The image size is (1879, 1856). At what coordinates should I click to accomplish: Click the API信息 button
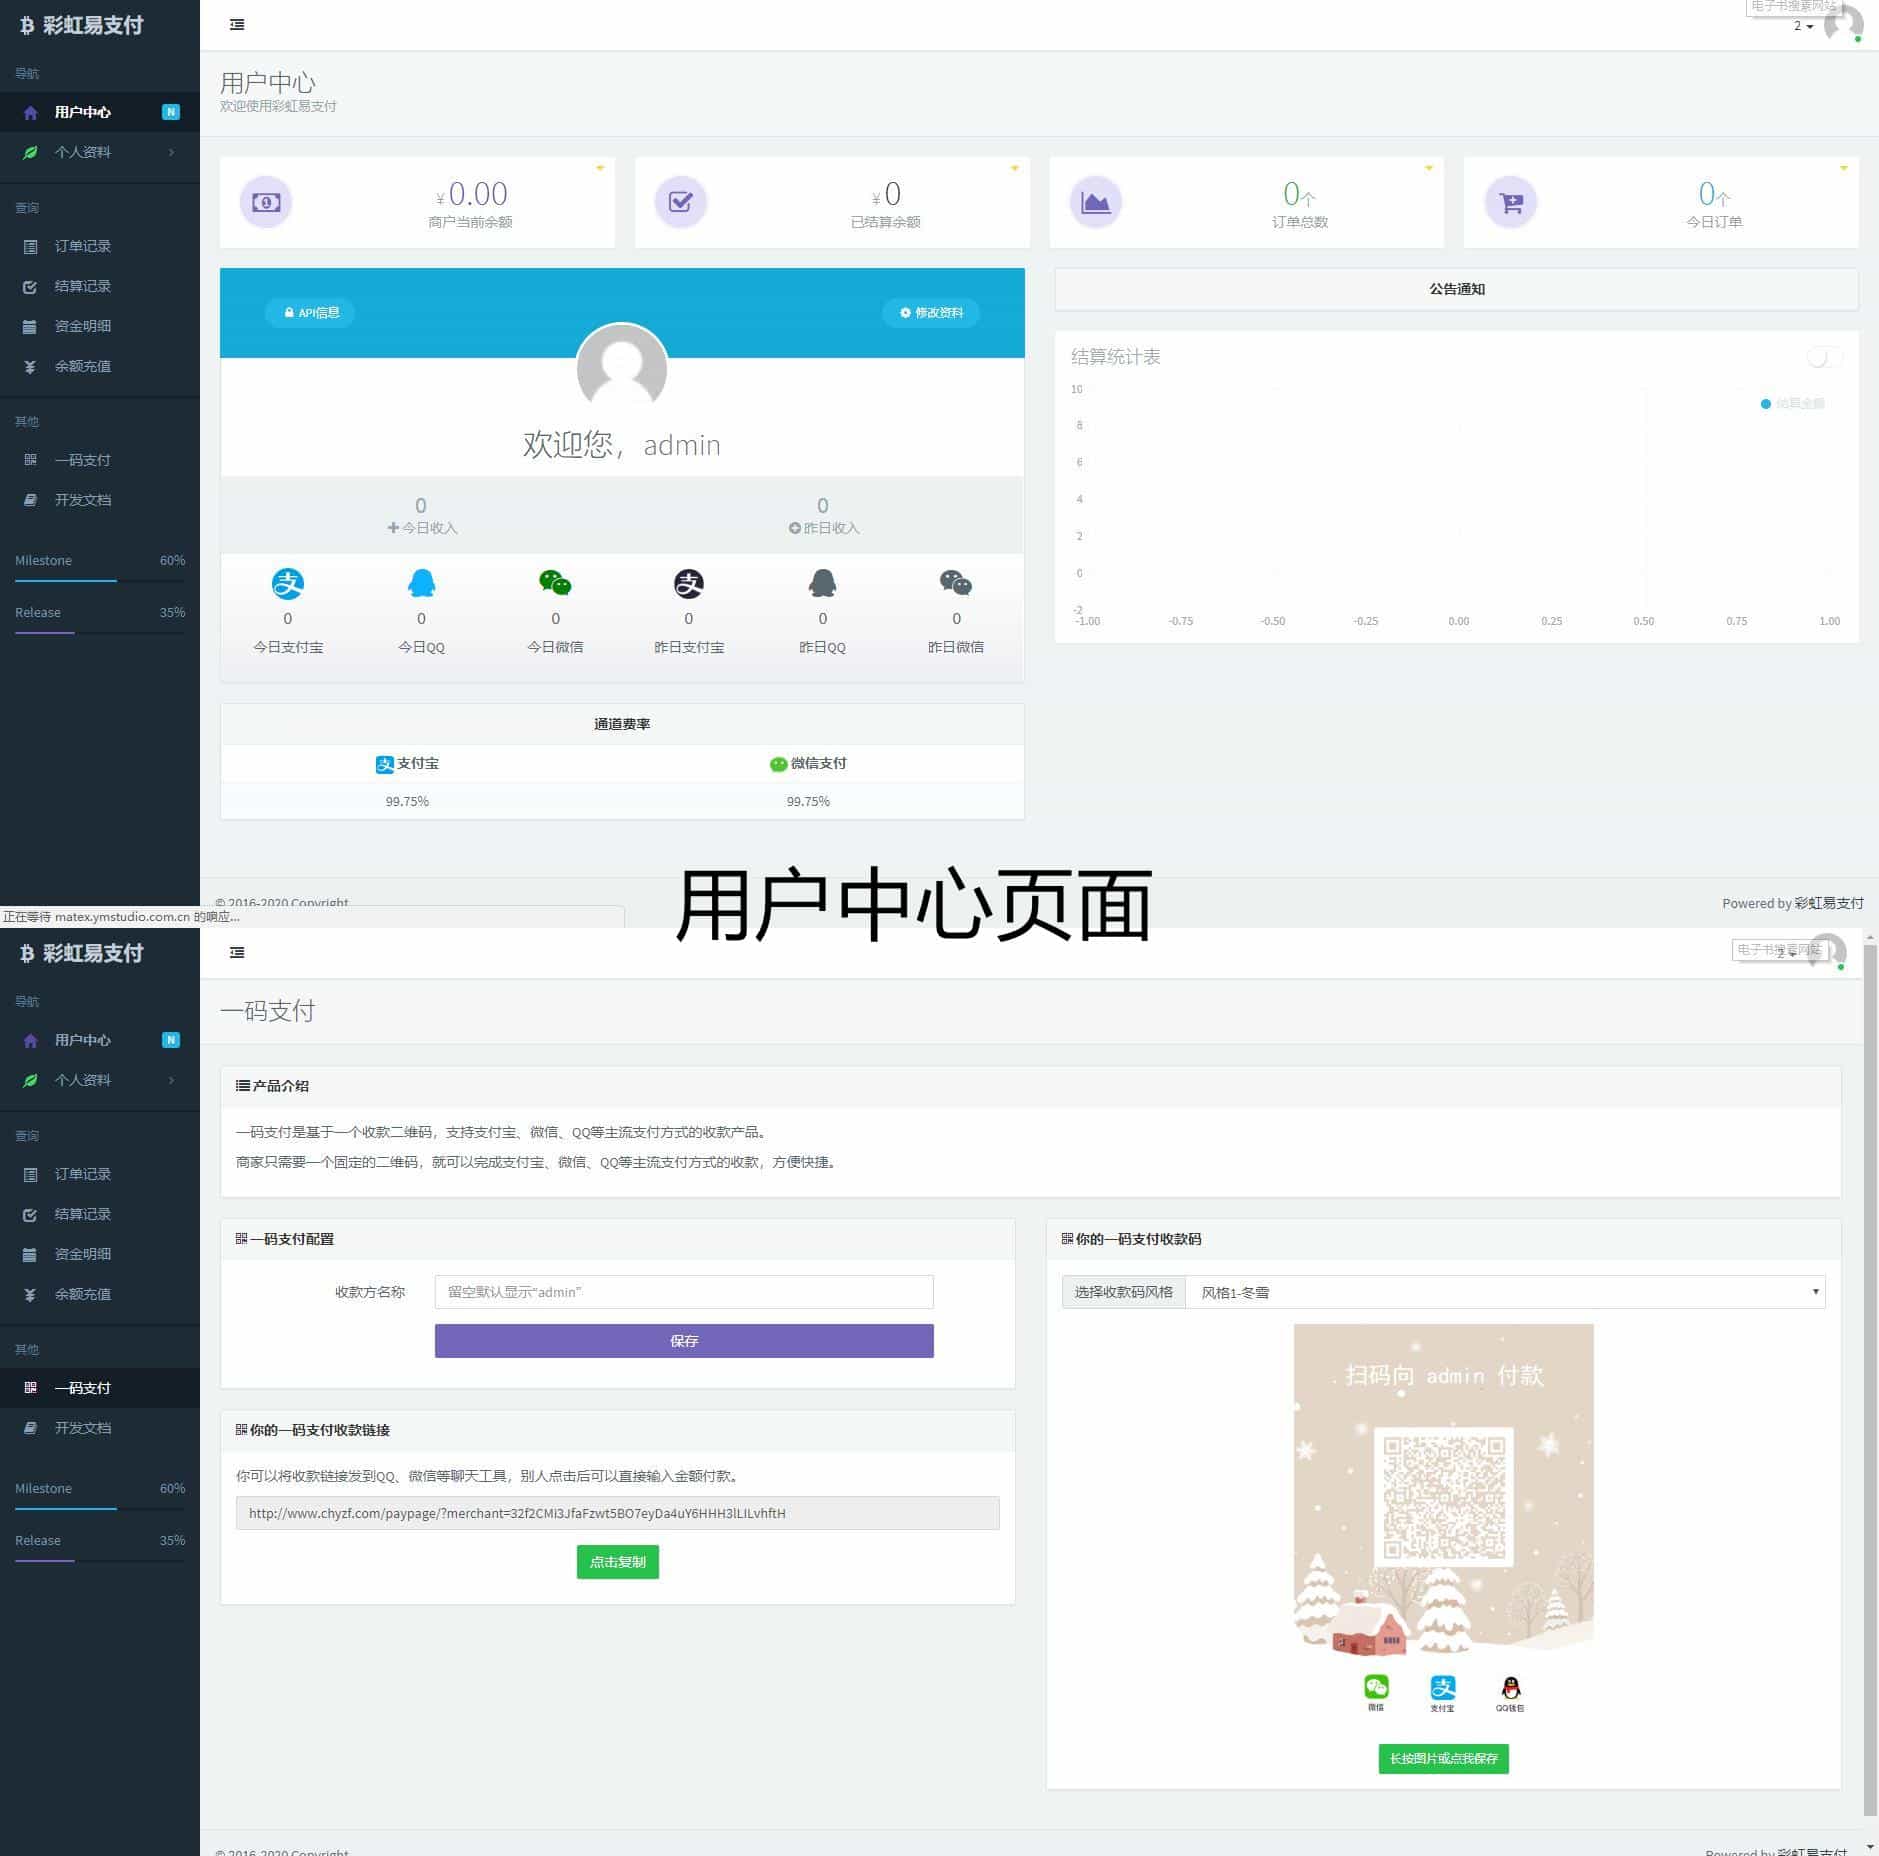click(x=311, y=313)
